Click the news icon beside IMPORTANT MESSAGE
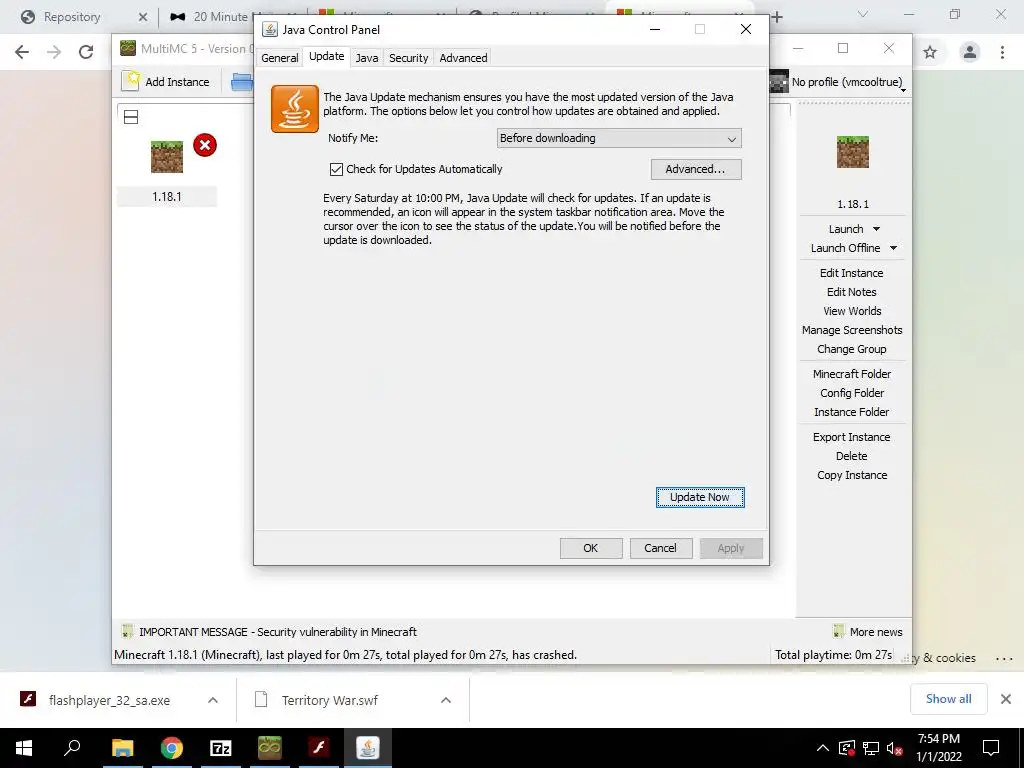The height and width of the screenshot is (768, 1024). [x=127, y=632]
